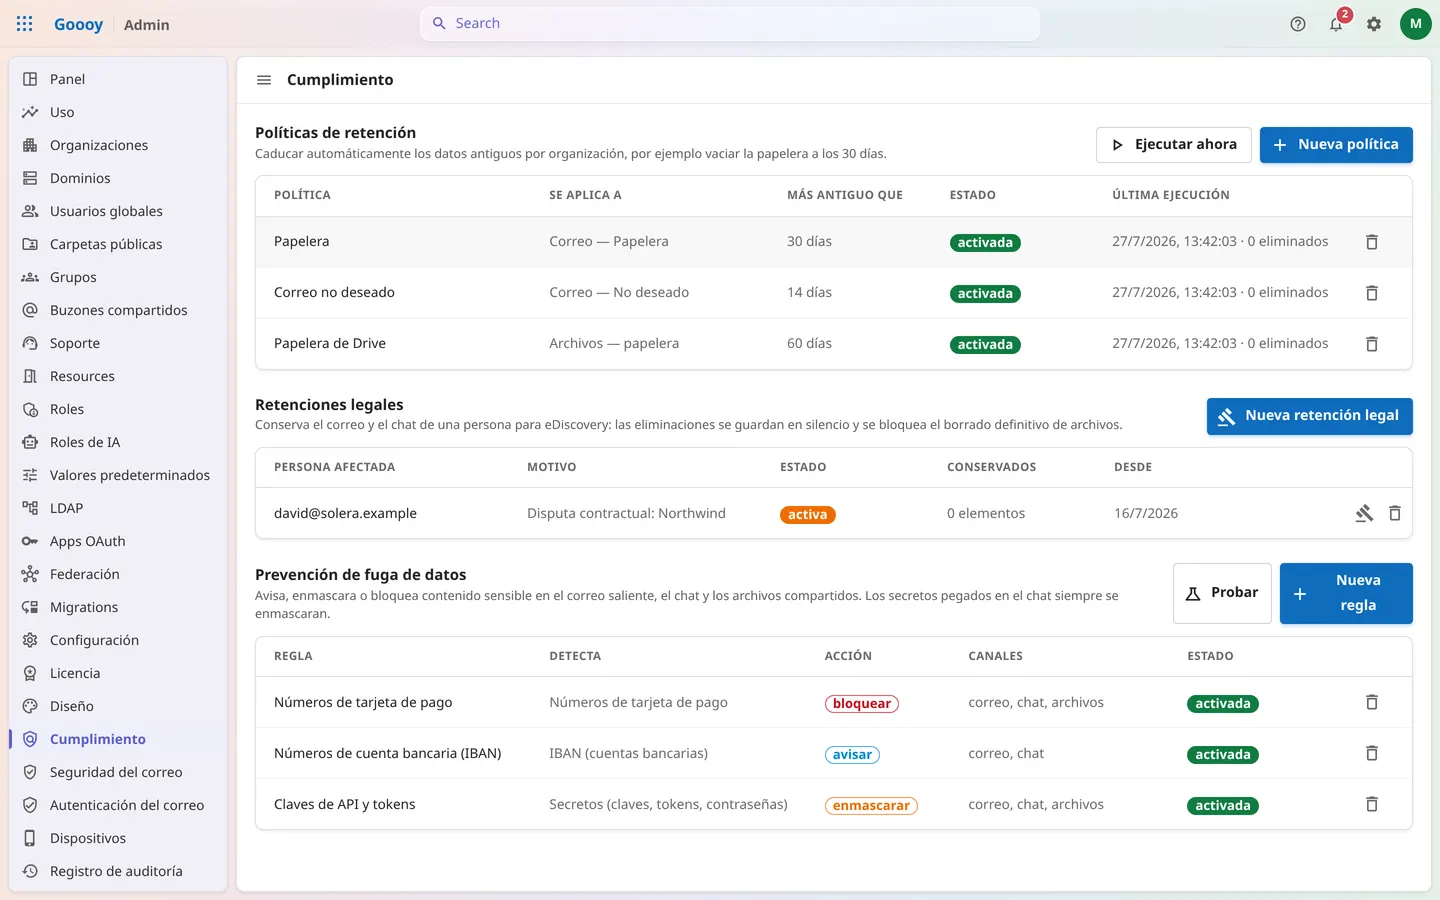Click the enmascarar action badge
This screenshot has height=900, width=1440.
click(871, 806)
